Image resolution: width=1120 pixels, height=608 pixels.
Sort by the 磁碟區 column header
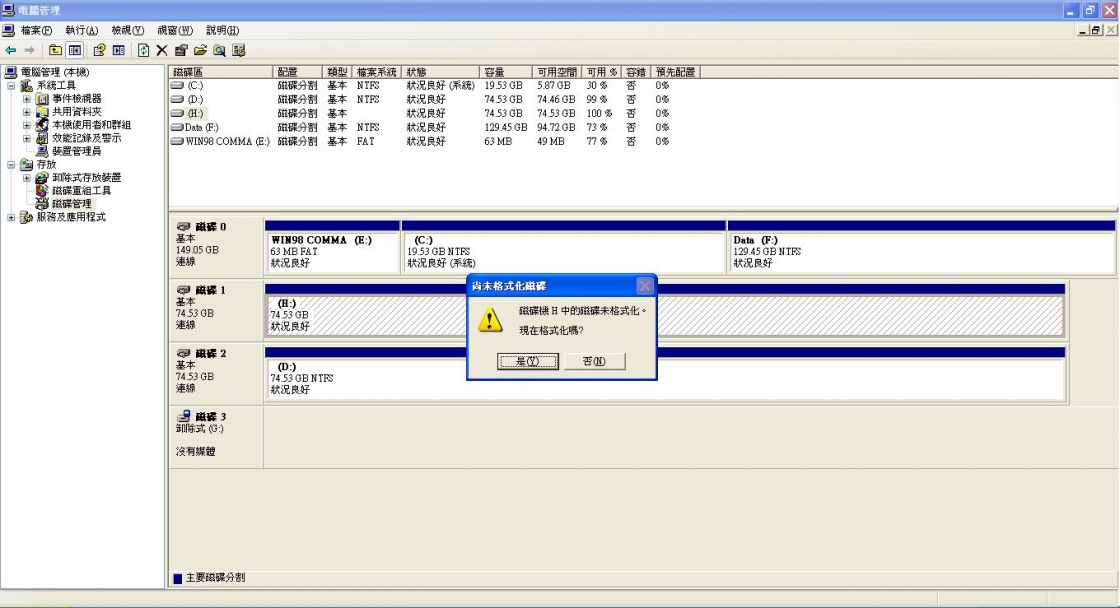pos(221,72)
